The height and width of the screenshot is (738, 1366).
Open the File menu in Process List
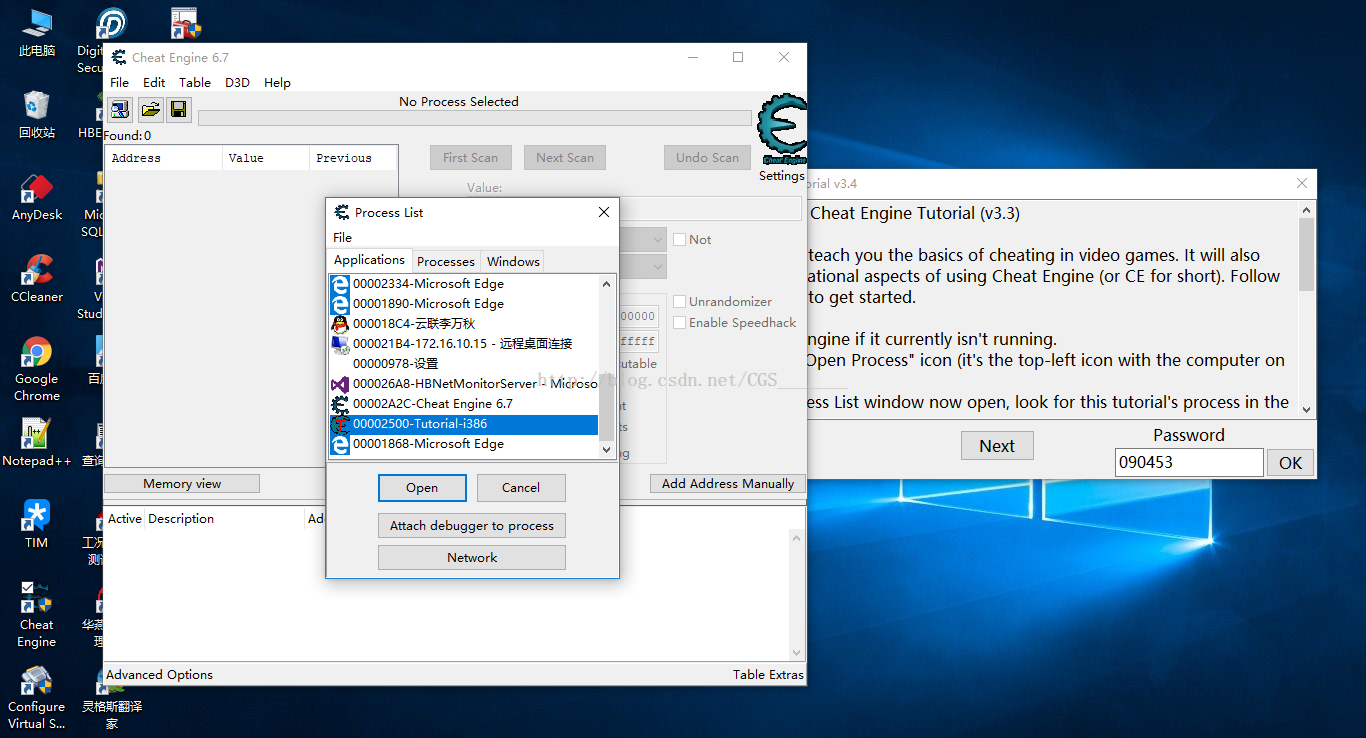[343, 238]
